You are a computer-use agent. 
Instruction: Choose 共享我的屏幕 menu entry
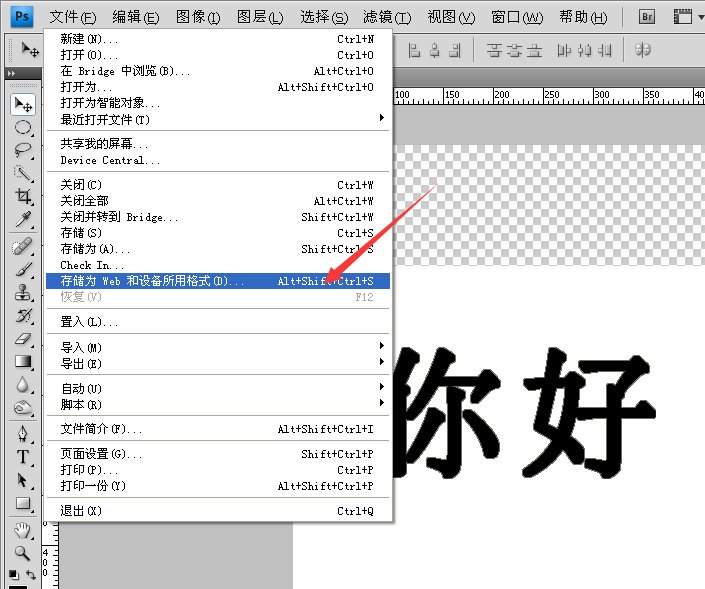coord(218,143)
